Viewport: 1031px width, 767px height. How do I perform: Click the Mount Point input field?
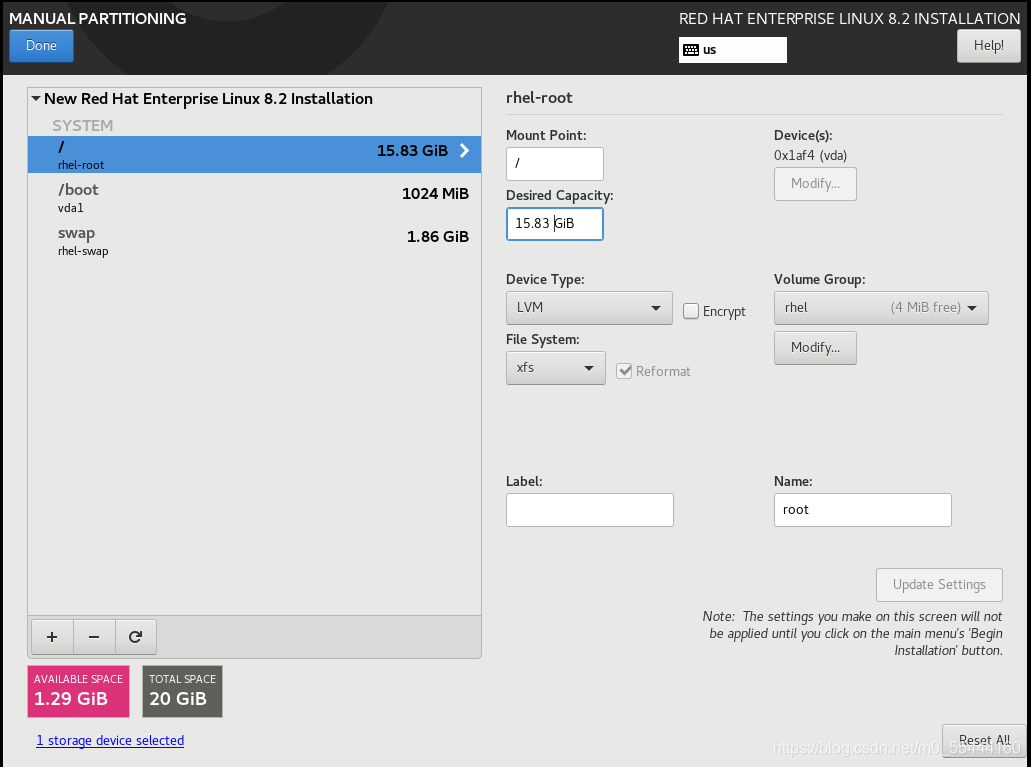coord(555,164)
